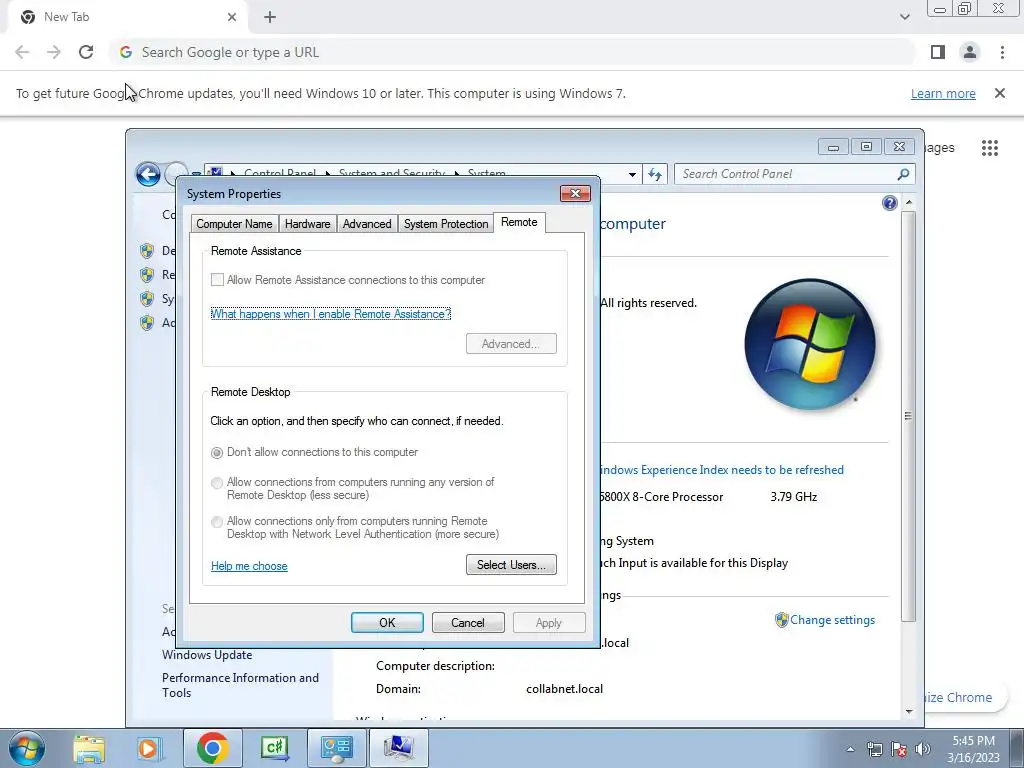Viewport: 1024px width, 768px height.
Task: Open Chrome three-dot menu
Action: pyautogui.click(x=1002, y=52)
